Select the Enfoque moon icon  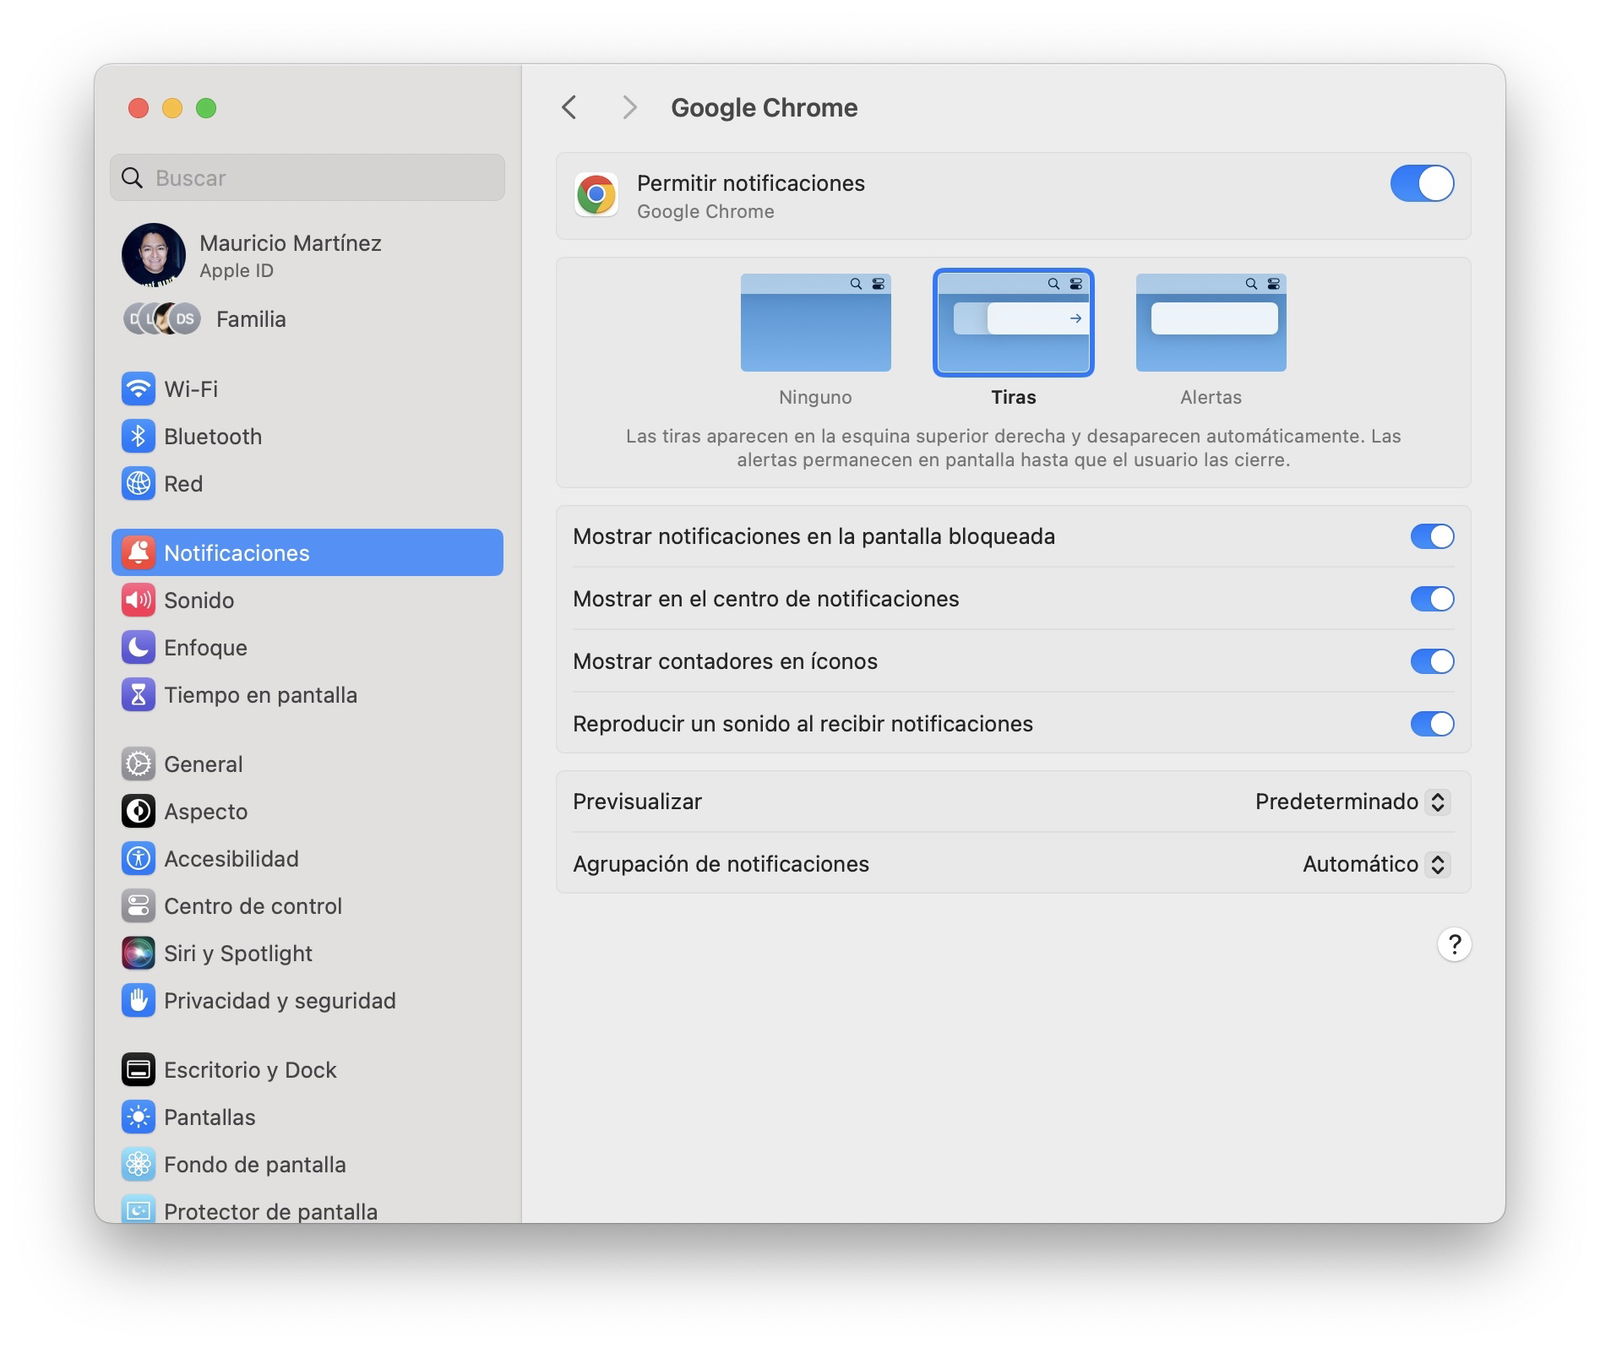[x=138, y=648]
